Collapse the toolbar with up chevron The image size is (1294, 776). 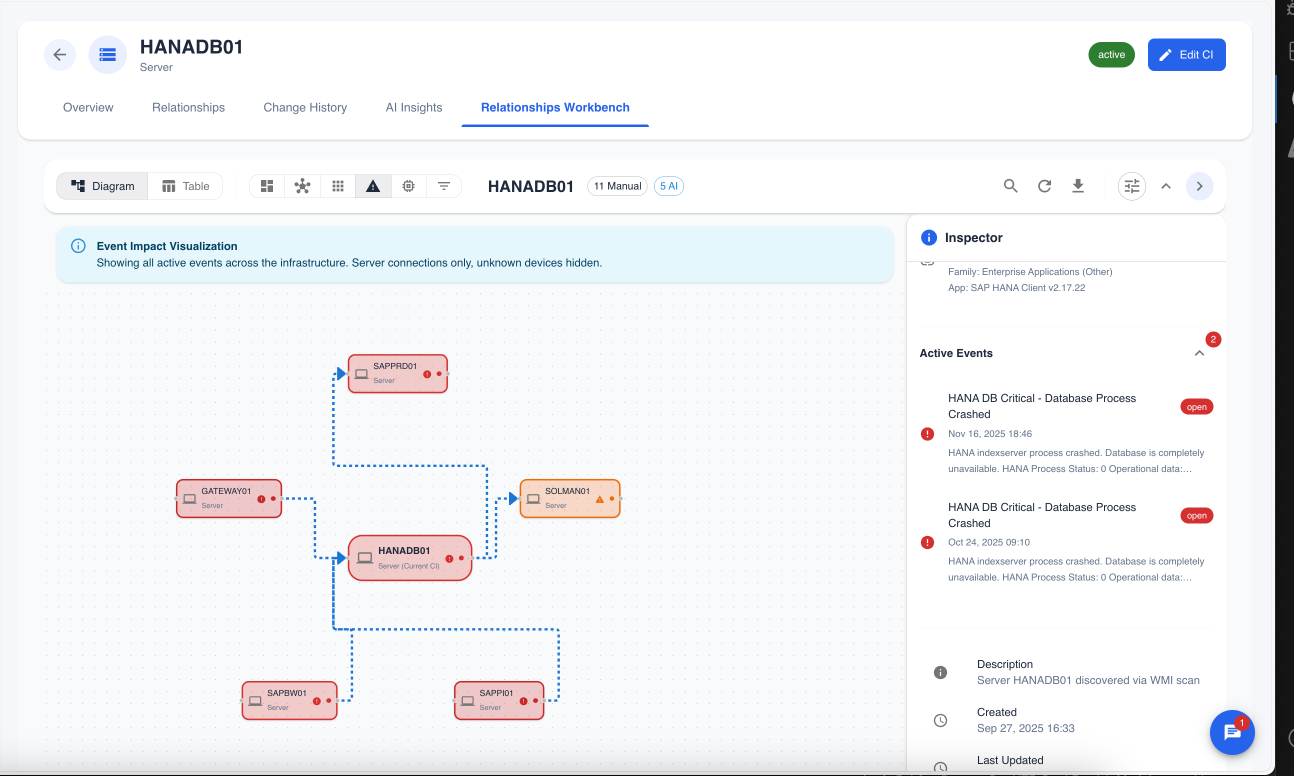click(1166, 186)
